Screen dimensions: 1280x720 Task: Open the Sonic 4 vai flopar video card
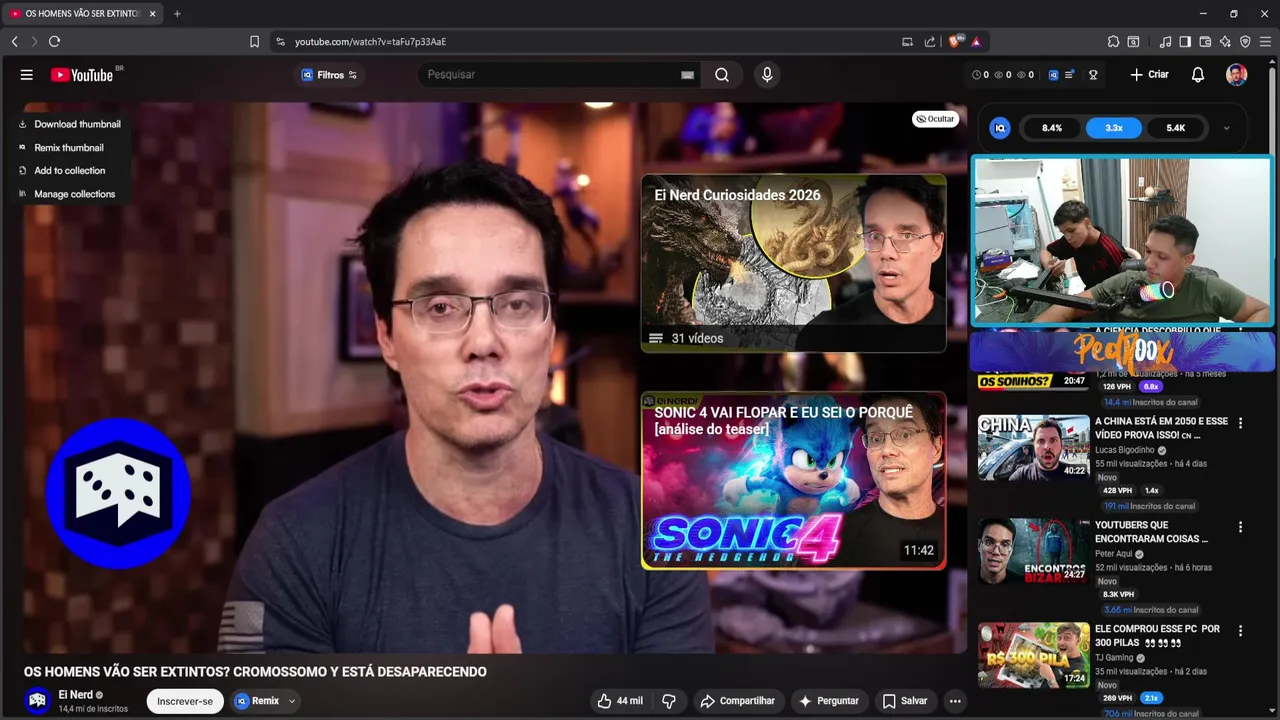793,480
